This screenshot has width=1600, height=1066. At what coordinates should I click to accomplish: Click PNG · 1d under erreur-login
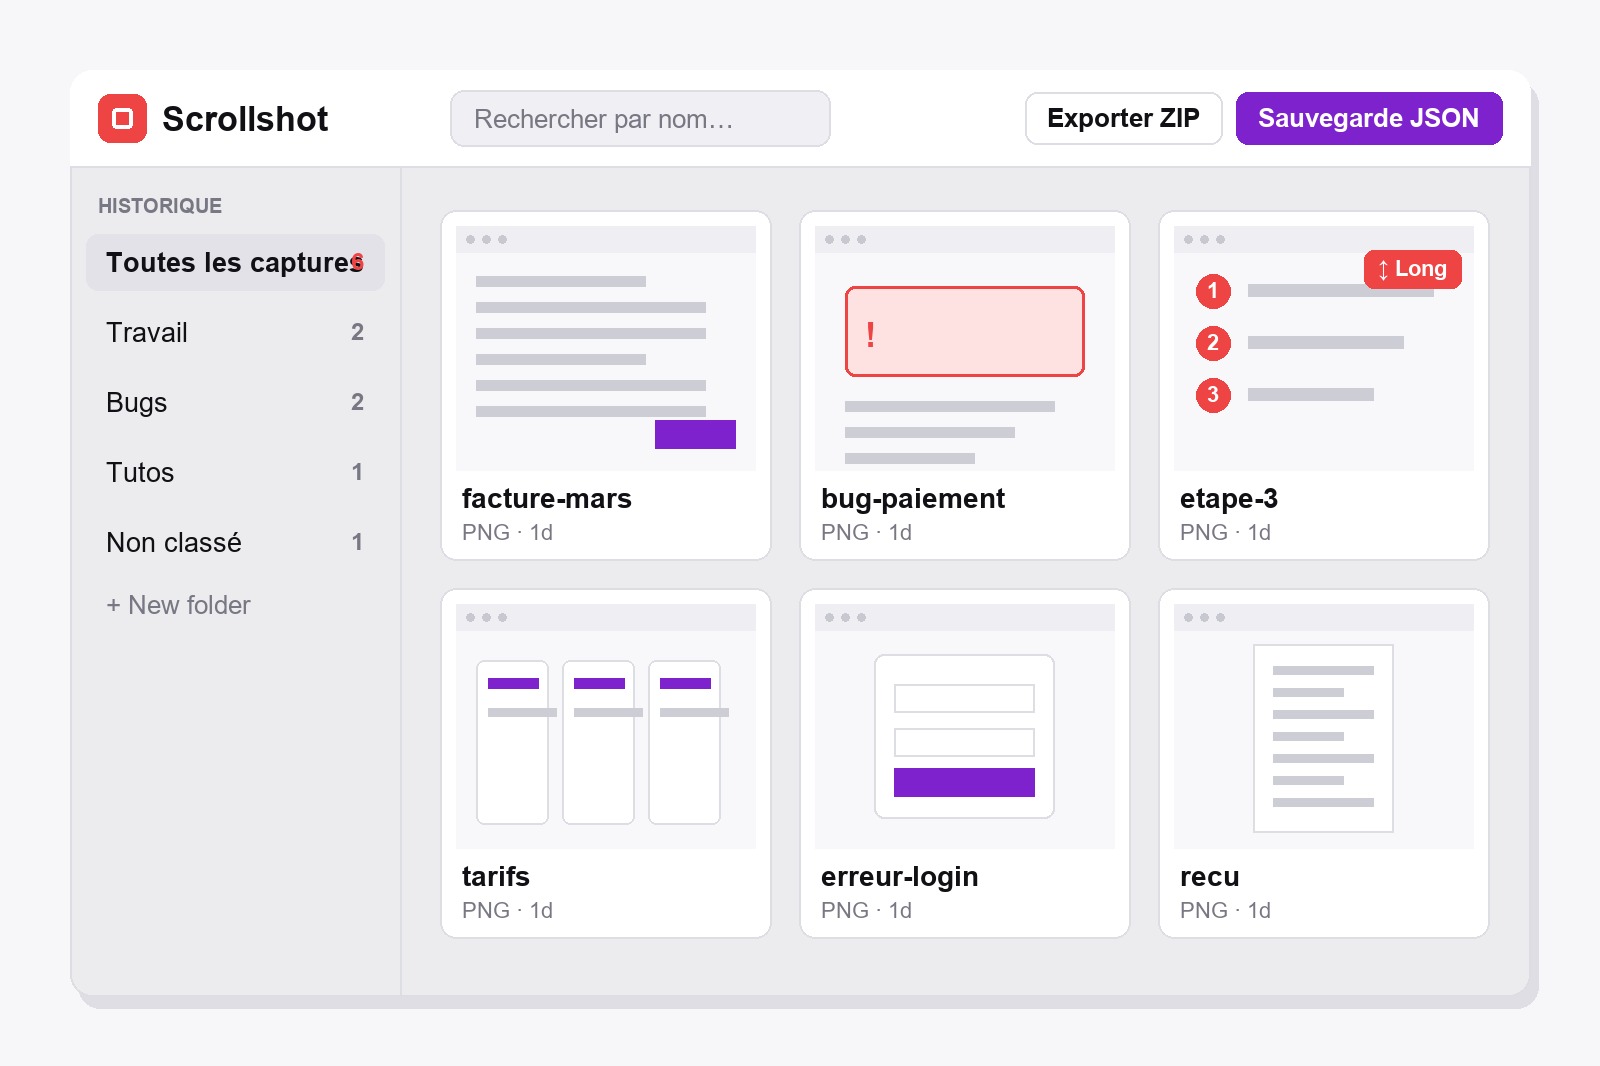coord(867,910)
